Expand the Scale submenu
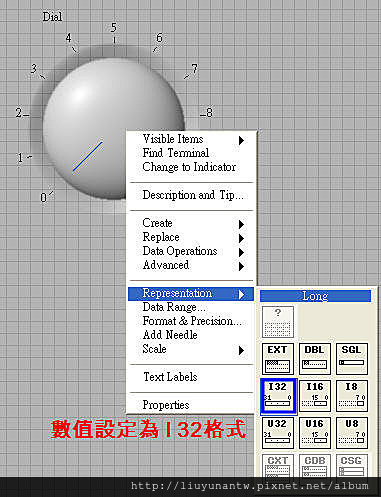The height and width of the screenshot is (497, 381). pyautogui.click(x=191, y=349)
